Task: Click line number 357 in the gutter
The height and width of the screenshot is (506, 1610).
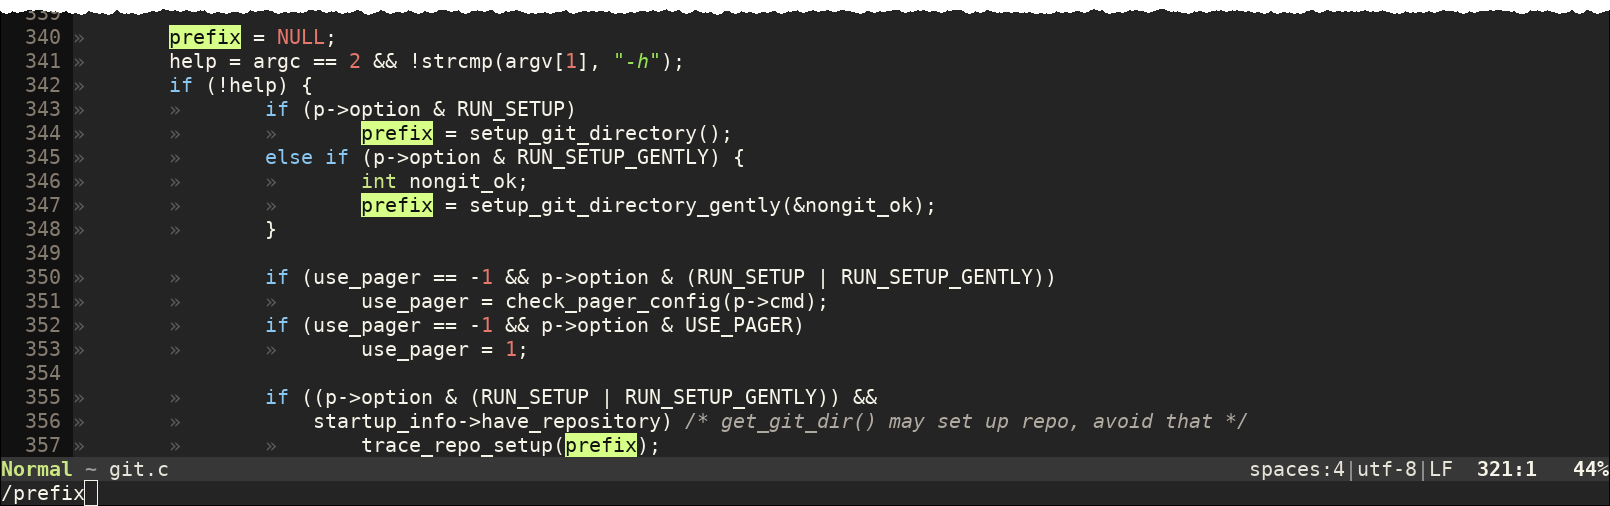Action: coord(43,445)
